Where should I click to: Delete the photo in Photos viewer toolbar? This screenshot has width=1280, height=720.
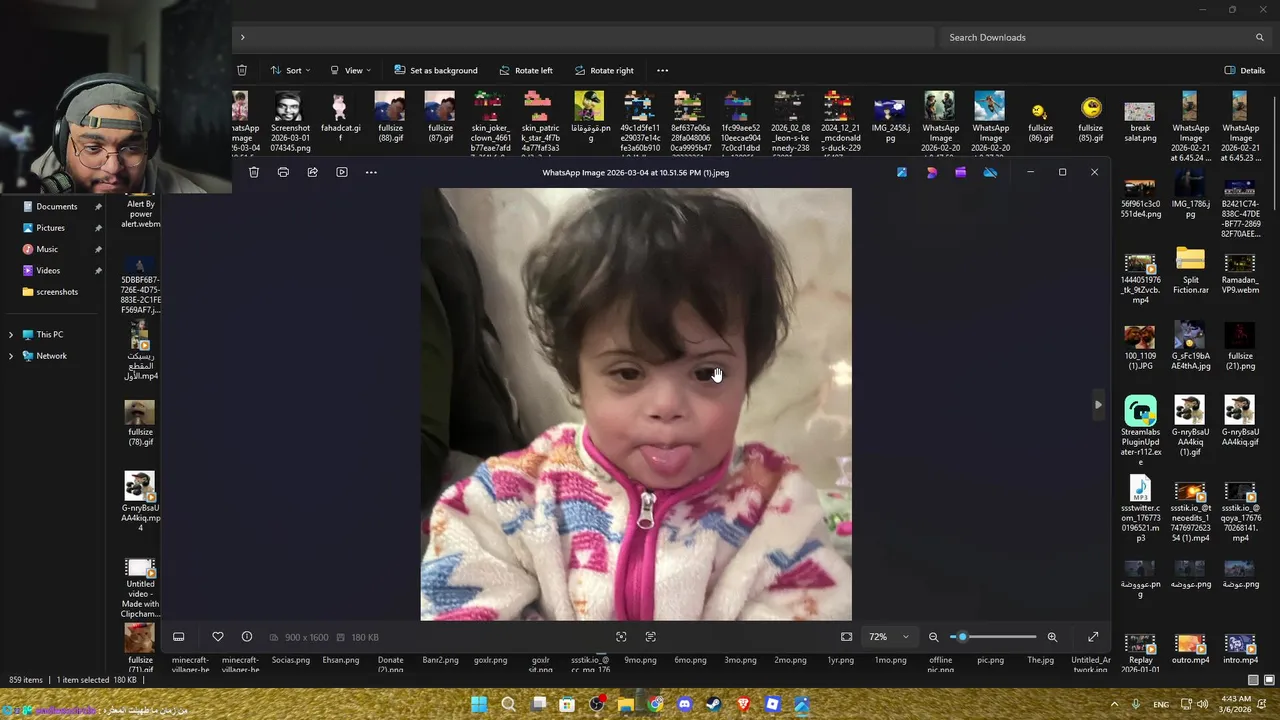click(x=254, y=172)
